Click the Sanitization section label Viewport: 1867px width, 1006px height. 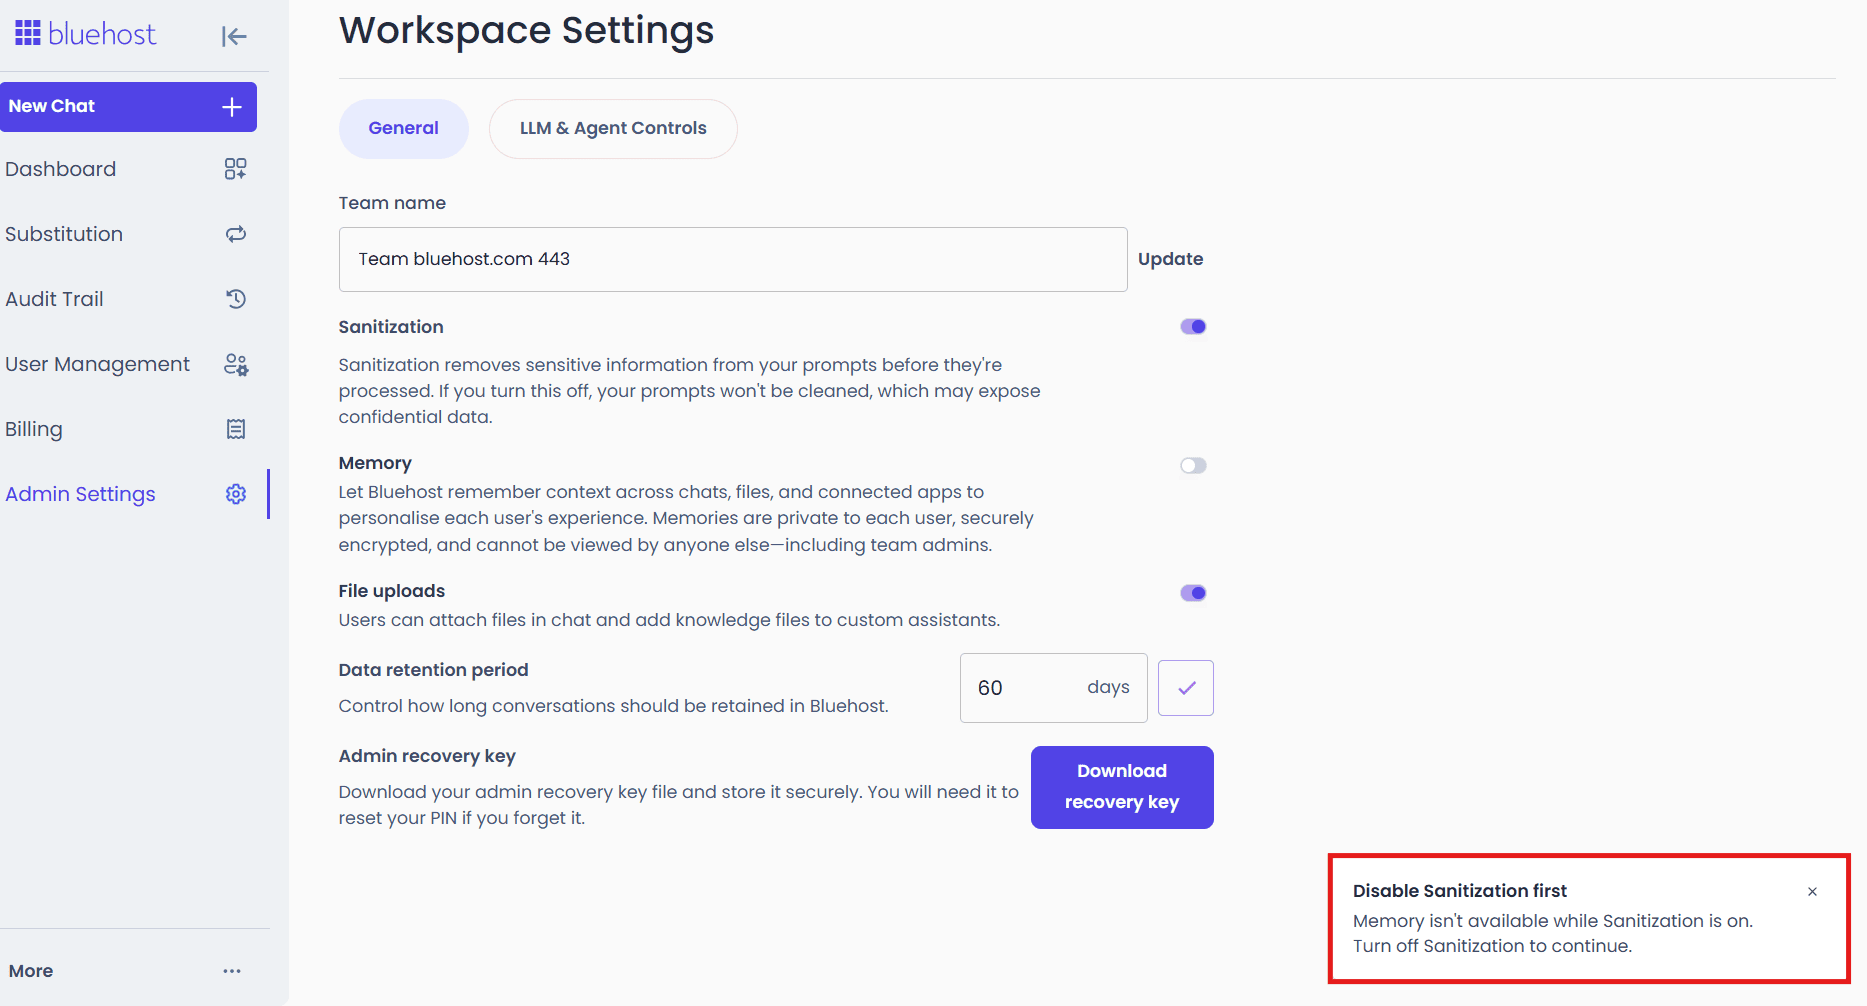[x=391, y=327]
